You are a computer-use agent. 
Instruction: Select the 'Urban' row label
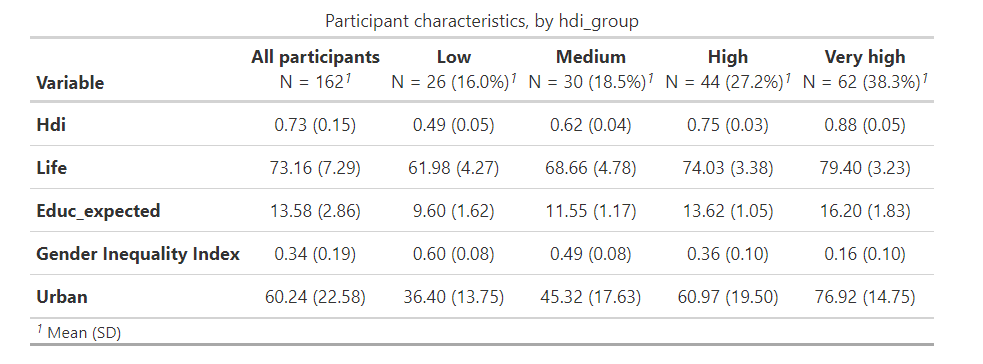[62, 296]
